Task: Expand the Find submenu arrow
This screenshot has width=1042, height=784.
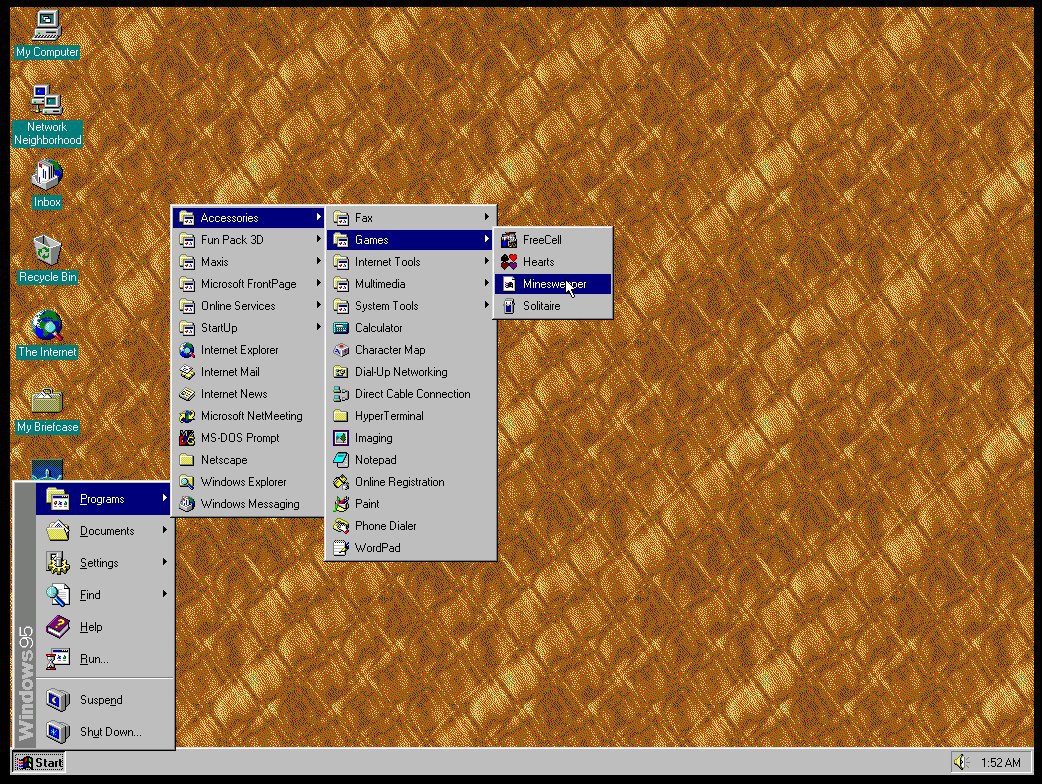Action: point(164,594)
